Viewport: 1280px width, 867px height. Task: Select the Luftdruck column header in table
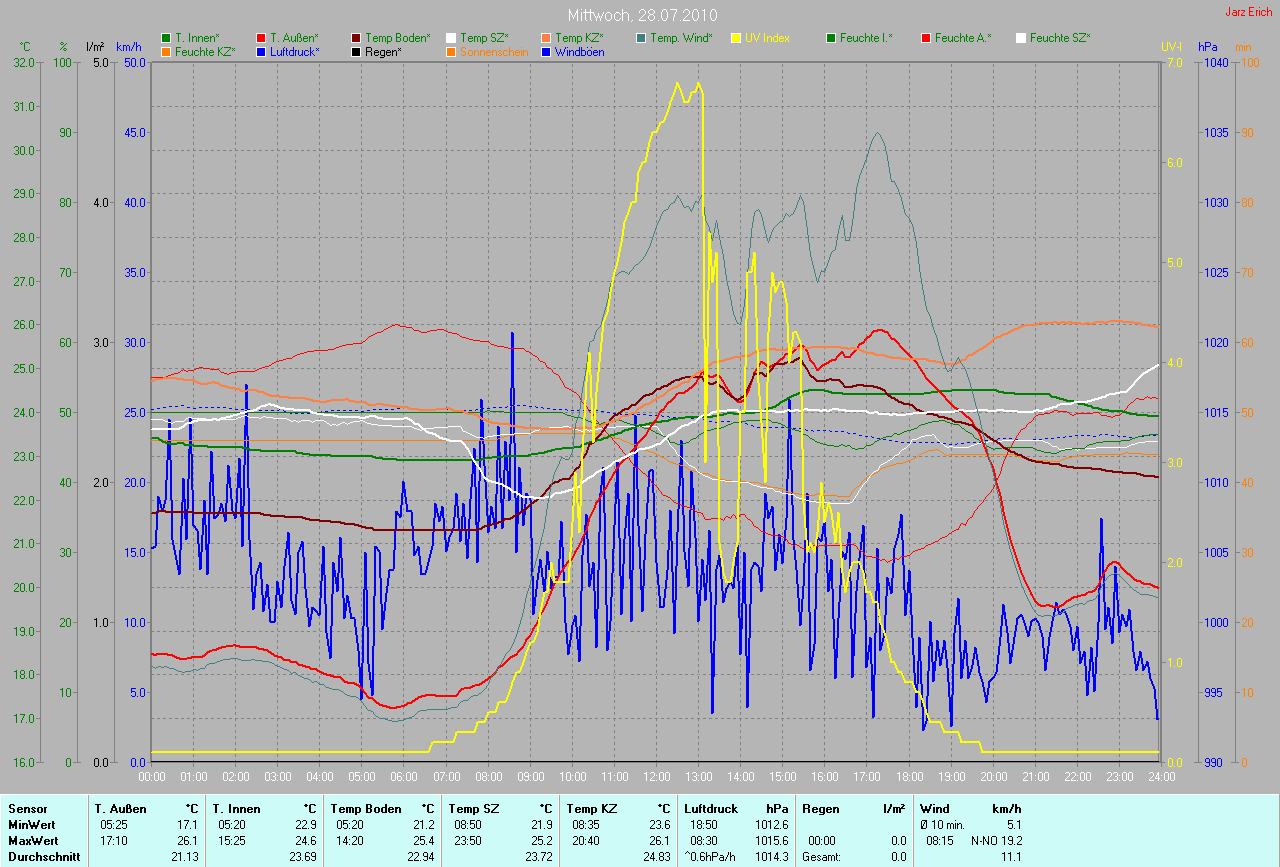(x=710, y=808)
